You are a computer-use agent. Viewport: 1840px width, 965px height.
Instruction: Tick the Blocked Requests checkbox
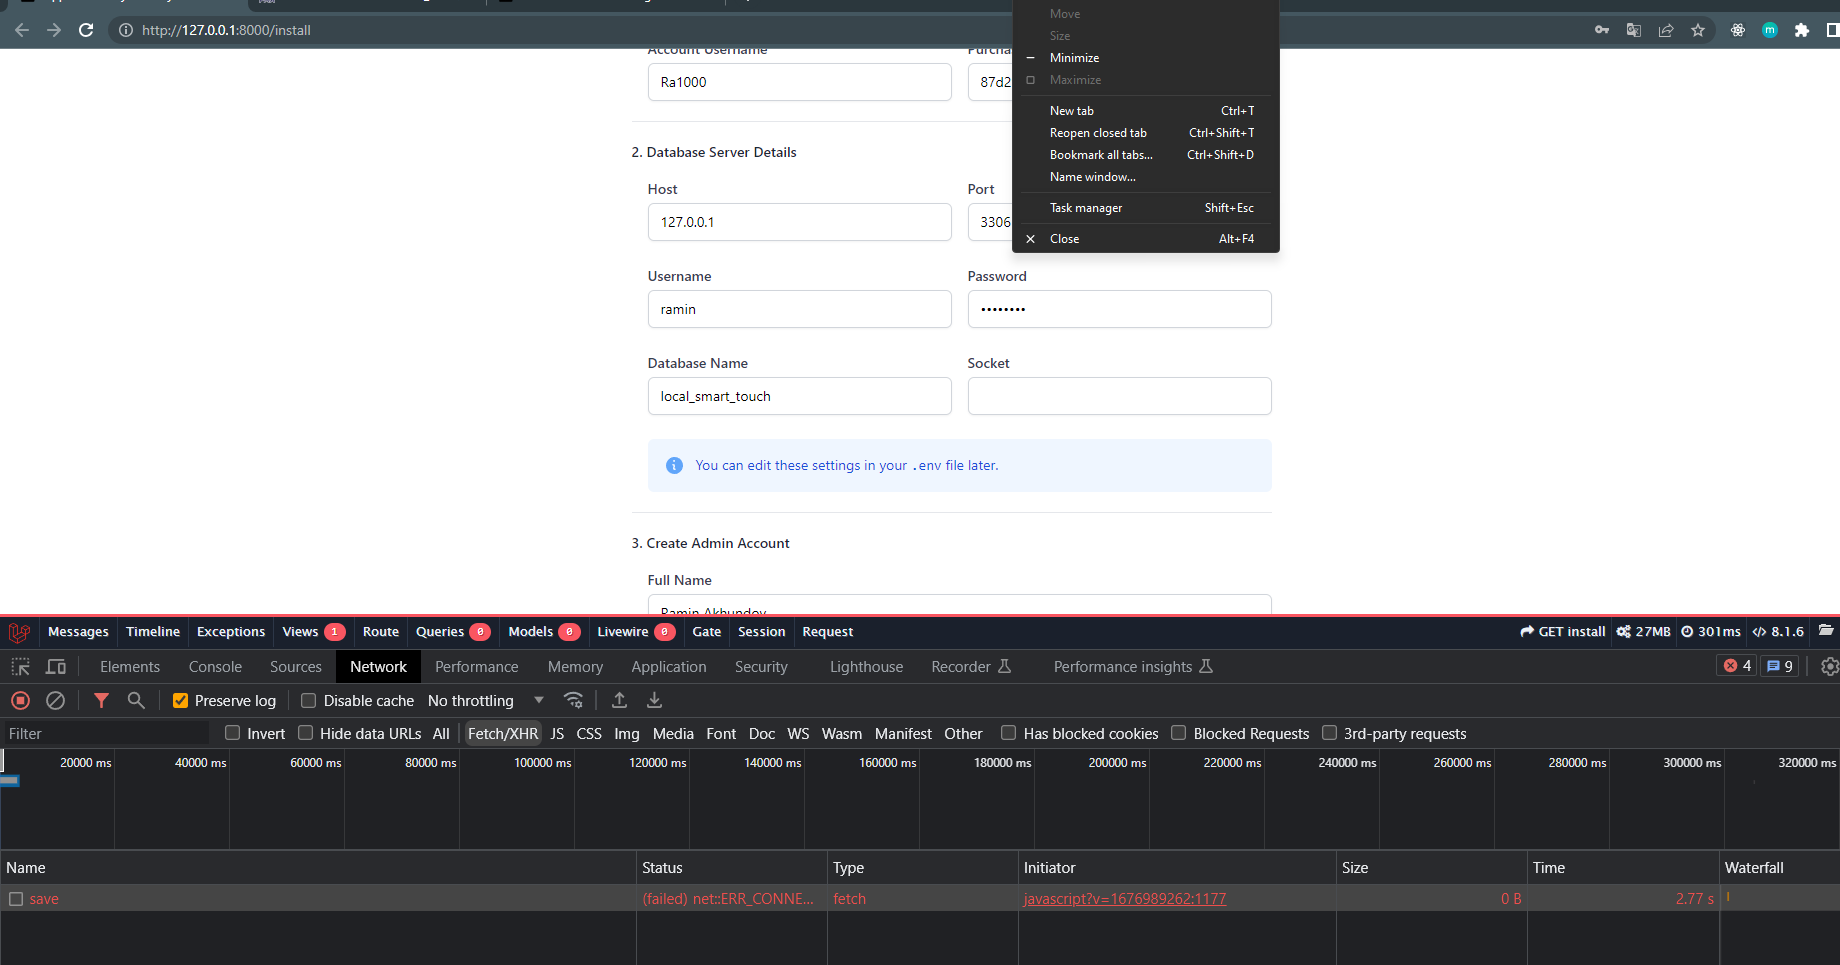[x=1179, y=733]
